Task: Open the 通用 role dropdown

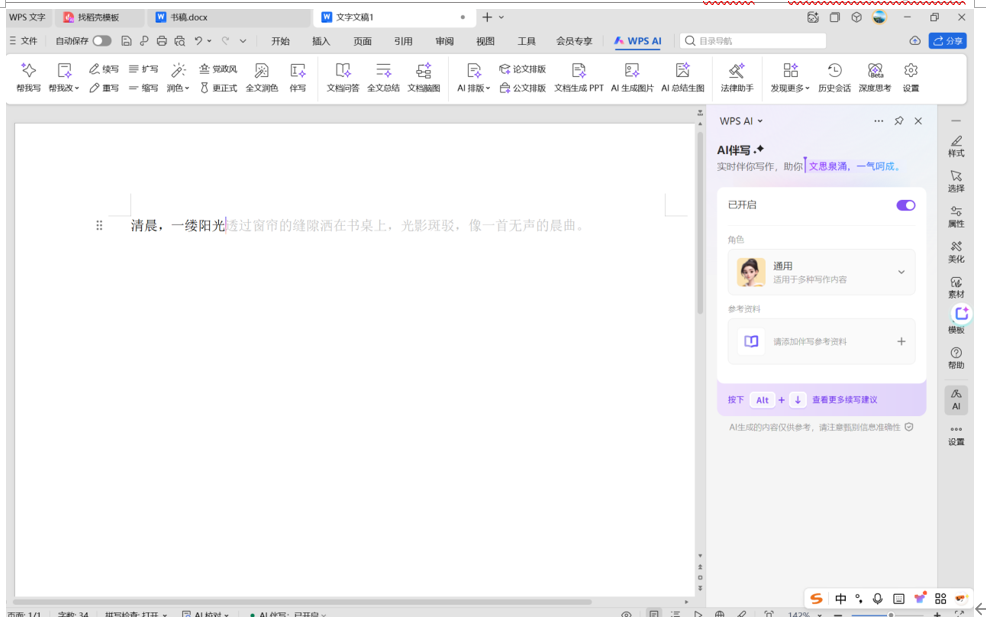Action: coord(821,272)
